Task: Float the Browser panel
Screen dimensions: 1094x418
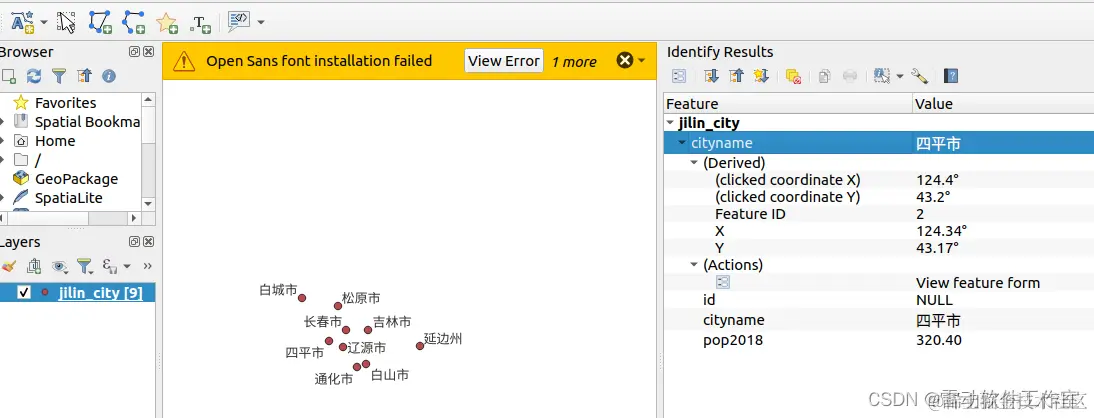Action: pos(134,52)
